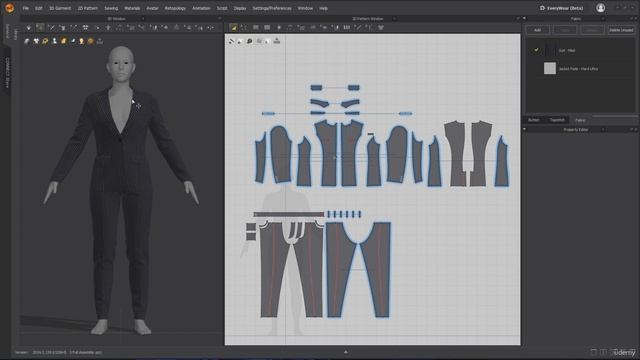Select the Jacket Pads fabric name row
This screenshot has height=360, width=640.
578,69
